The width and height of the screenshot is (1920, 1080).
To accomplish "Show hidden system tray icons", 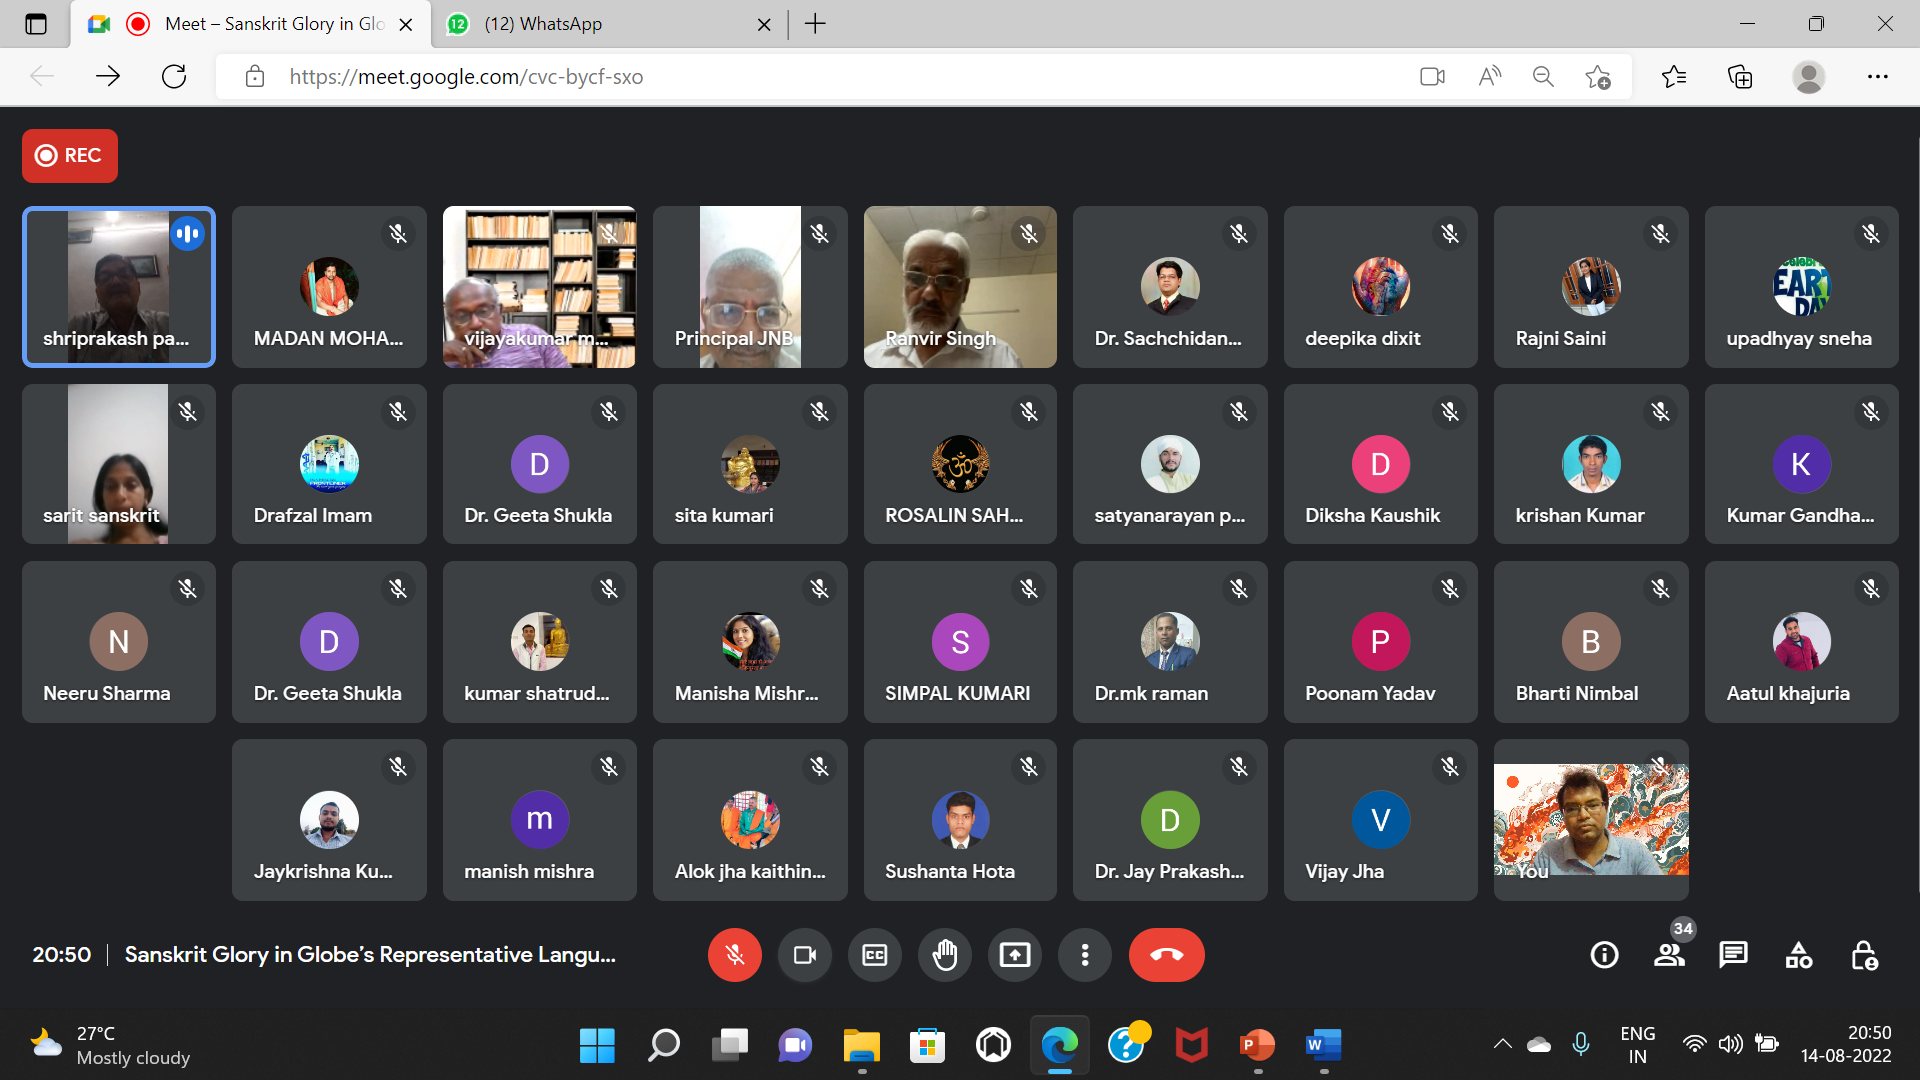I will click(1502, 1044).
